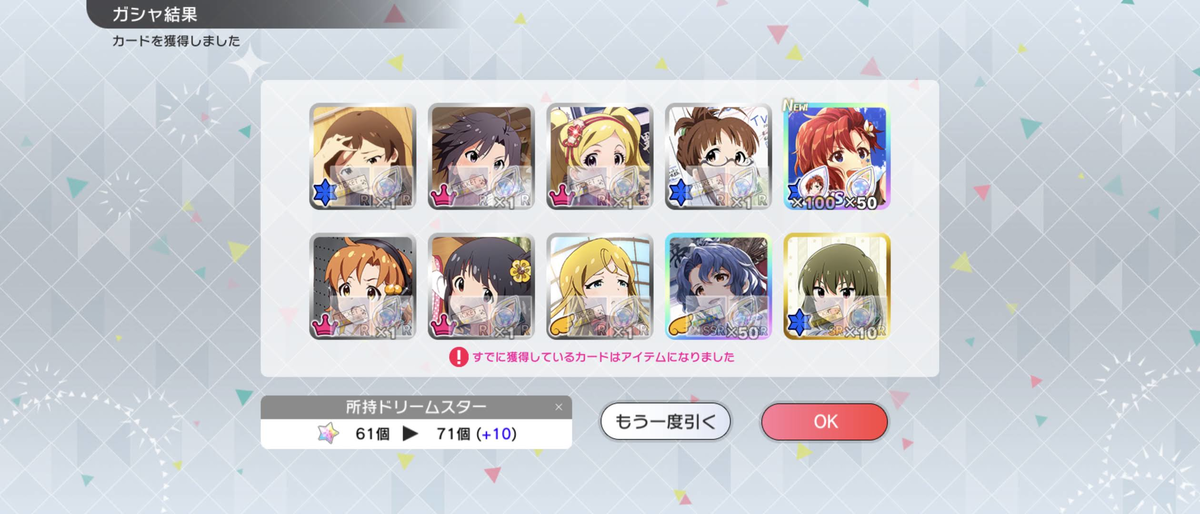Choose the blonde twin-tail idol card
This screenshot has width=1200, height=514.
[x=600, y=156]
